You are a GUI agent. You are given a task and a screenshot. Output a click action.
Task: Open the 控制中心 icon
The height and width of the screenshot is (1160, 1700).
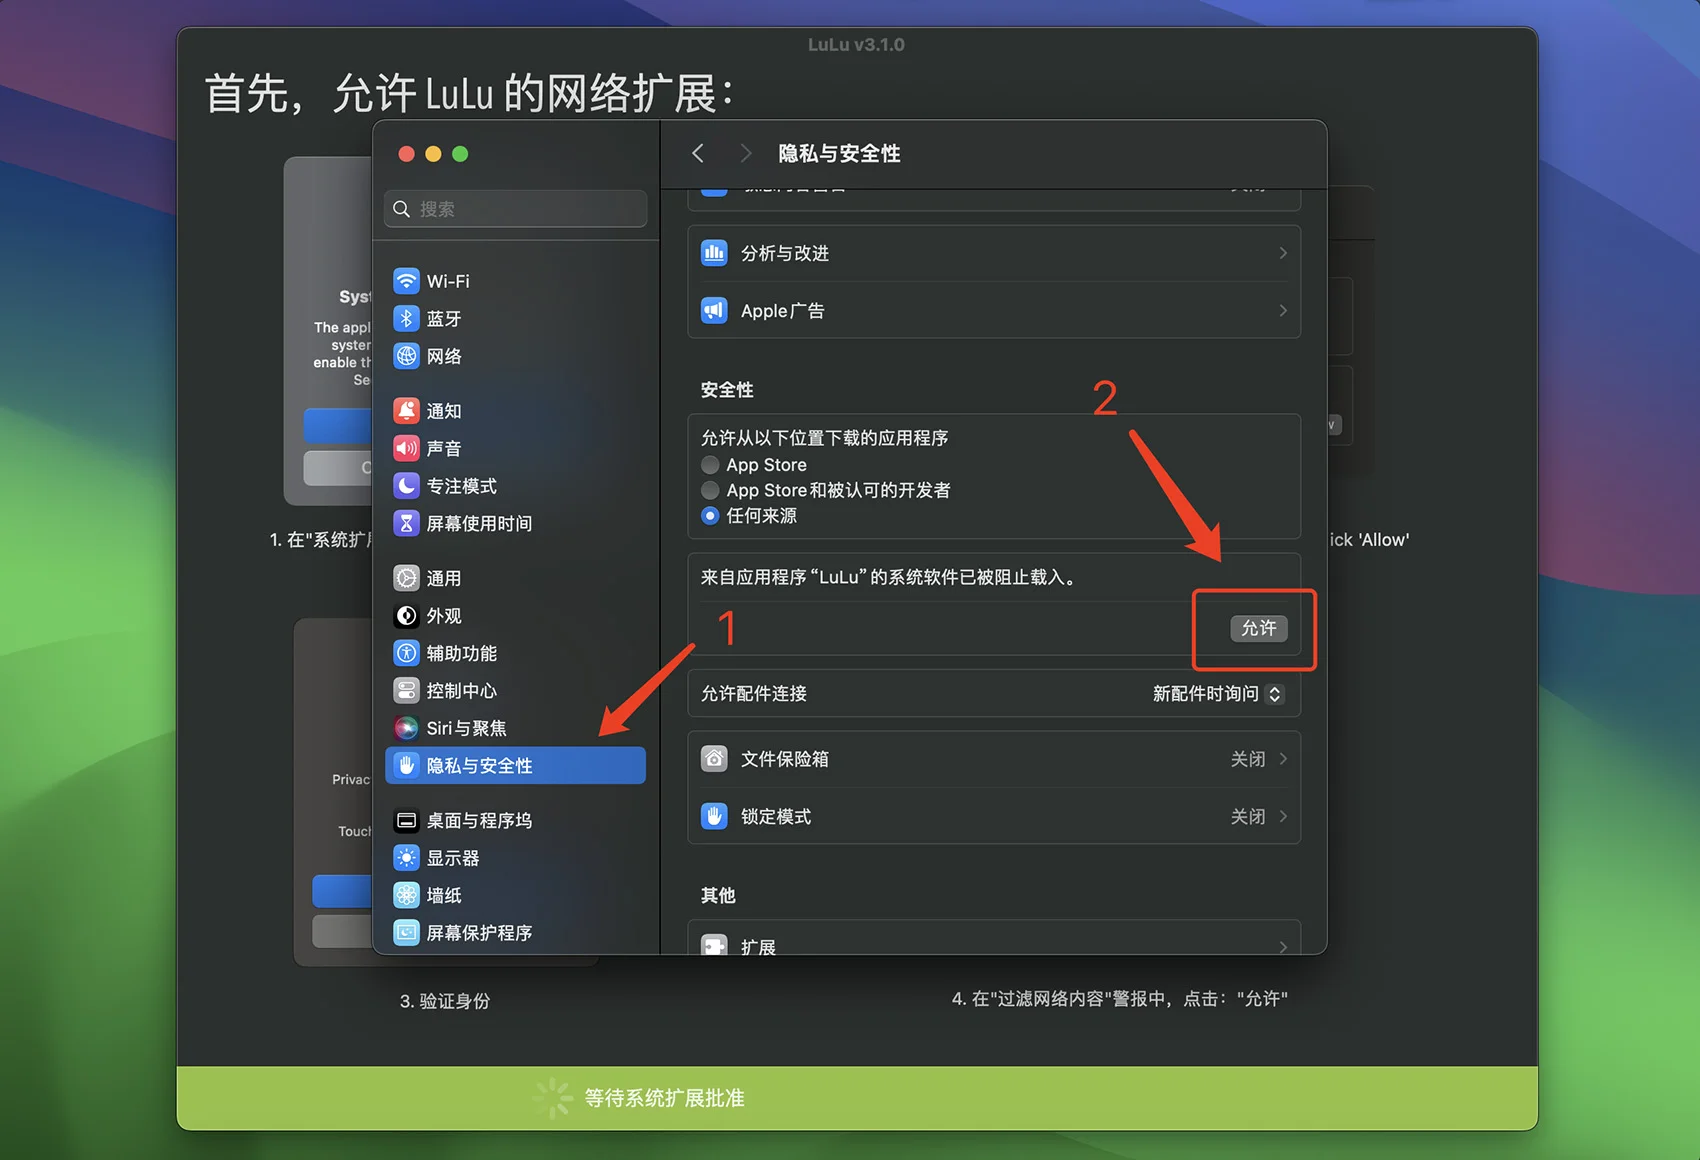pos(406,691)
